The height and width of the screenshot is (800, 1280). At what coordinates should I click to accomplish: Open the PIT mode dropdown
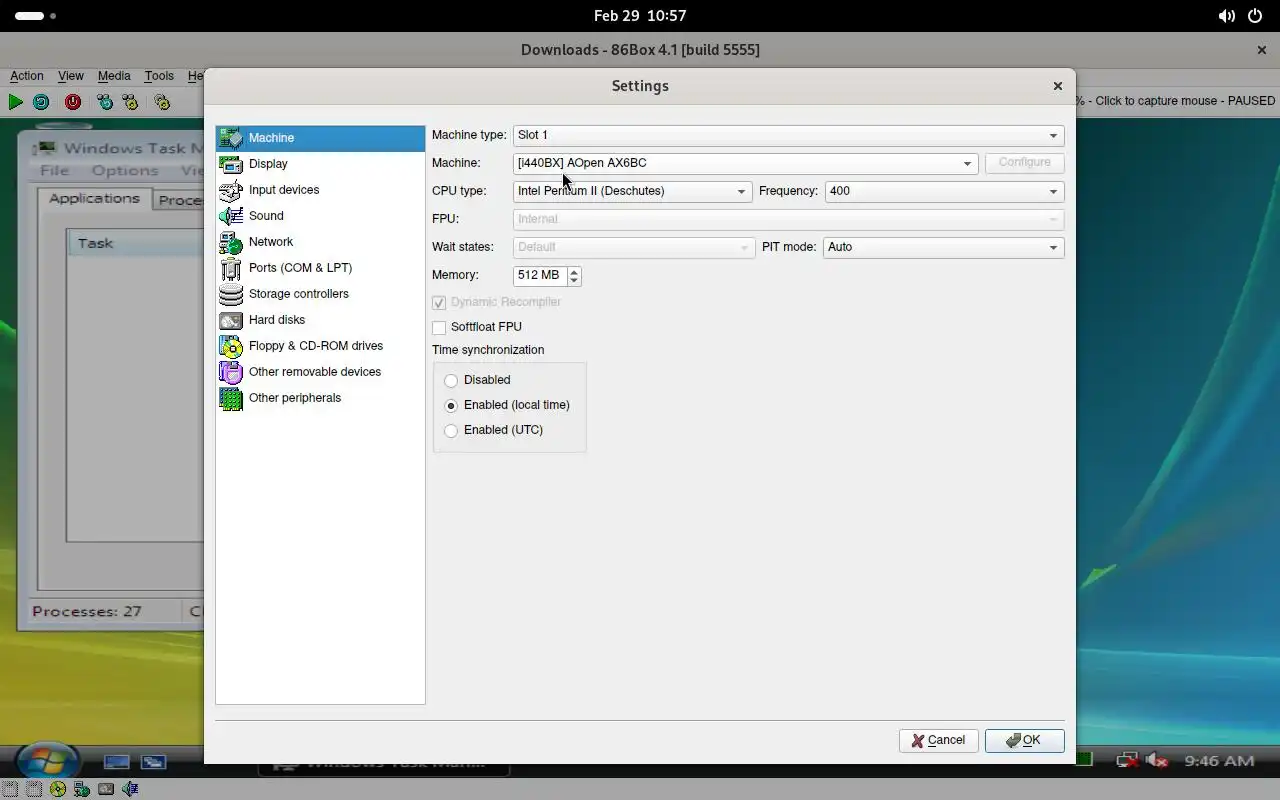943,247
